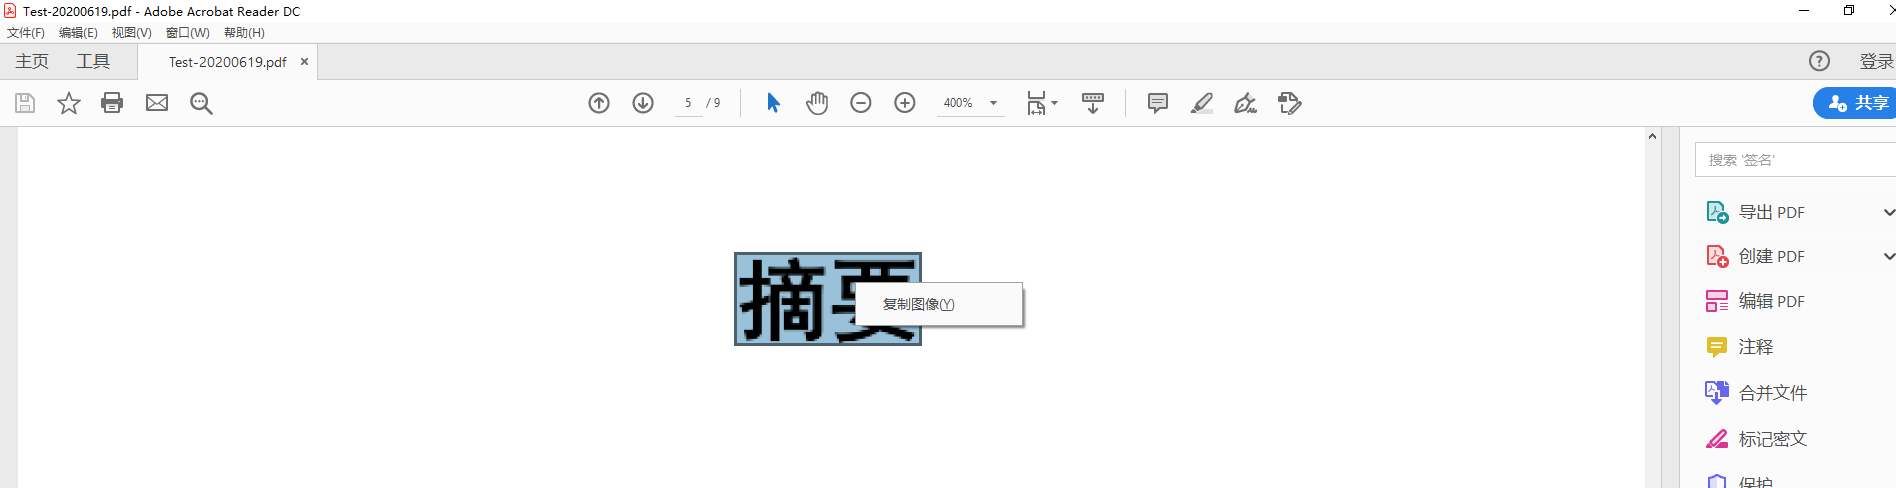Viewport: 1896px width, 488px height.
Task: Send file by email envelope icon
Action: (157, 103)
